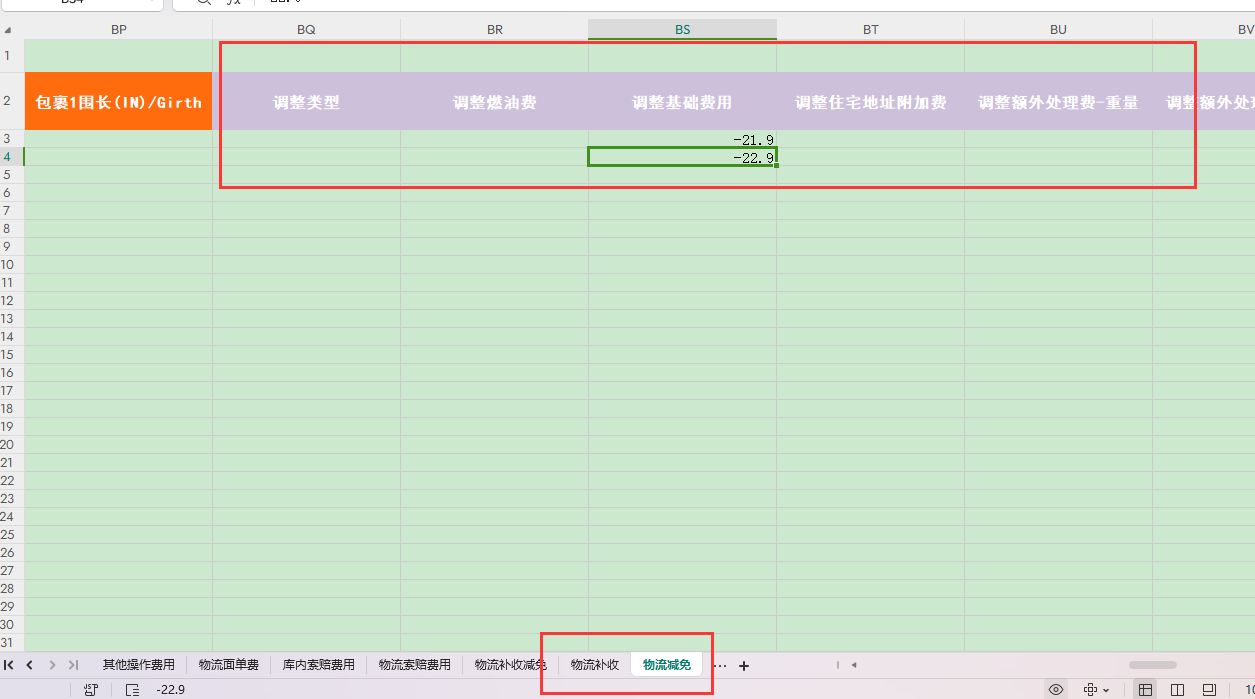Select column BU header
1255x699 pixels.
[x=1058, y=30]
